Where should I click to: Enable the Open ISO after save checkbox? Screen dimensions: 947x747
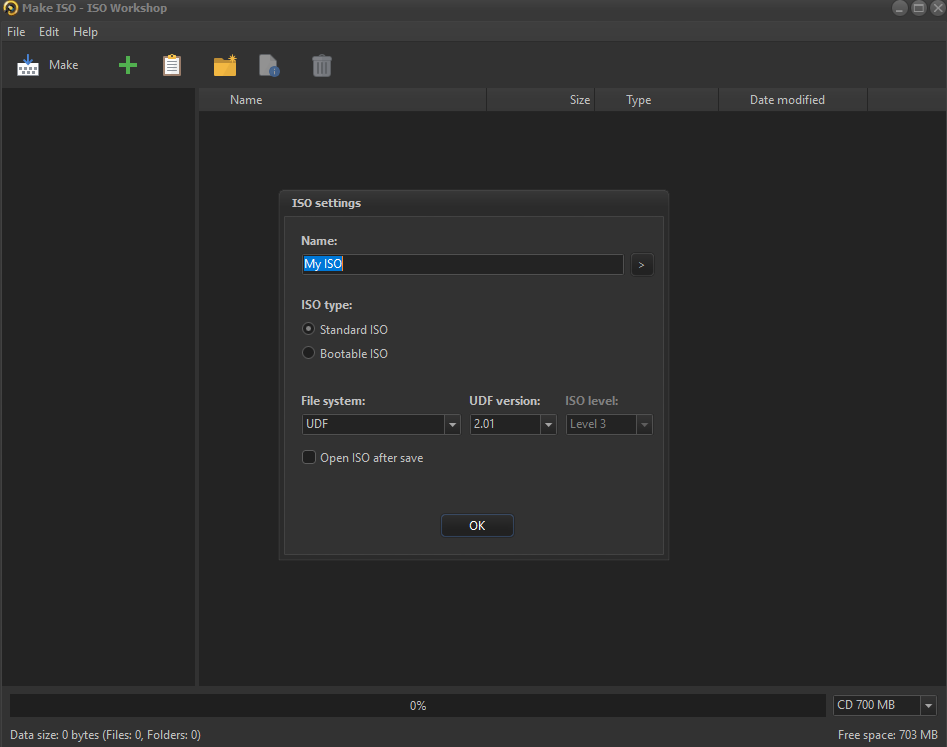point(309,458)
